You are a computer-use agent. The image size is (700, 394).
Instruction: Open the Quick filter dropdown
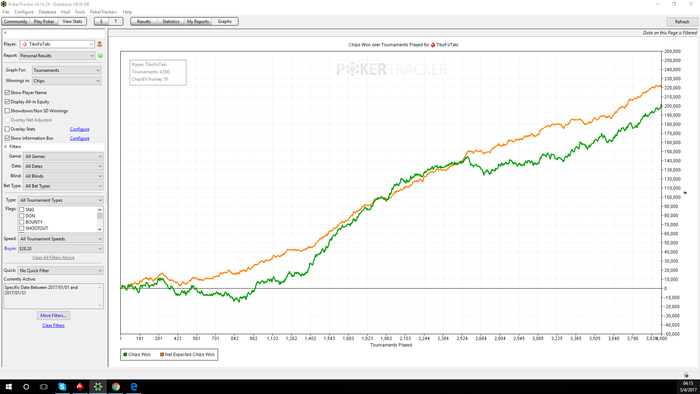61,270
